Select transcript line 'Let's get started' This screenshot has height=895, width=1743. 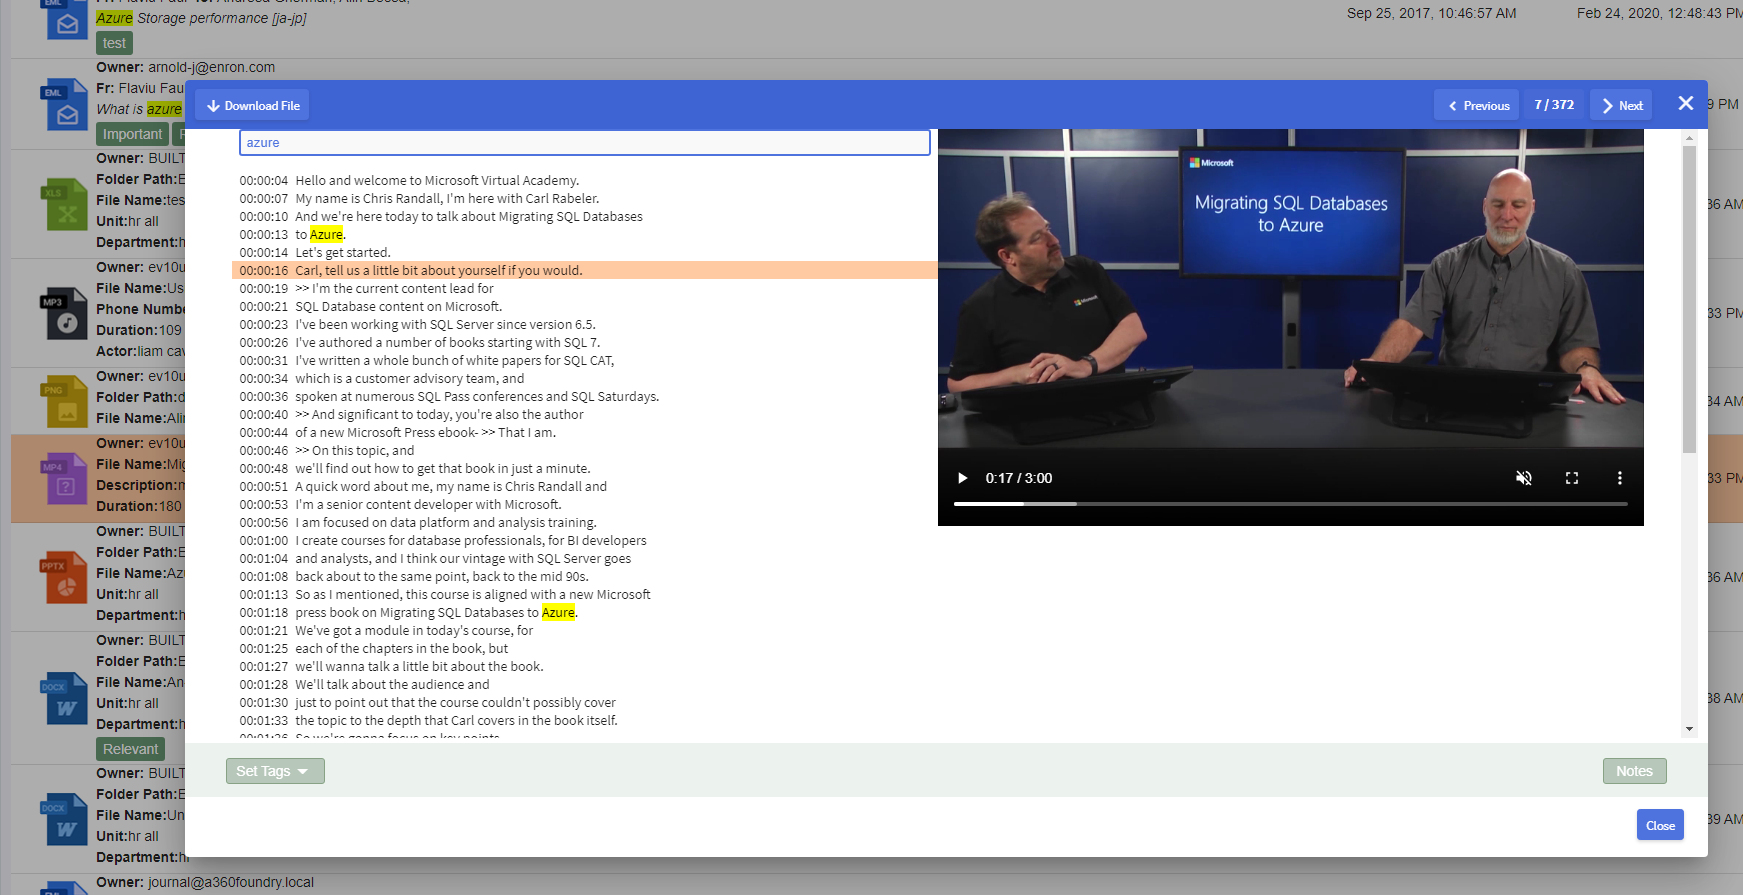coord(342,253)
